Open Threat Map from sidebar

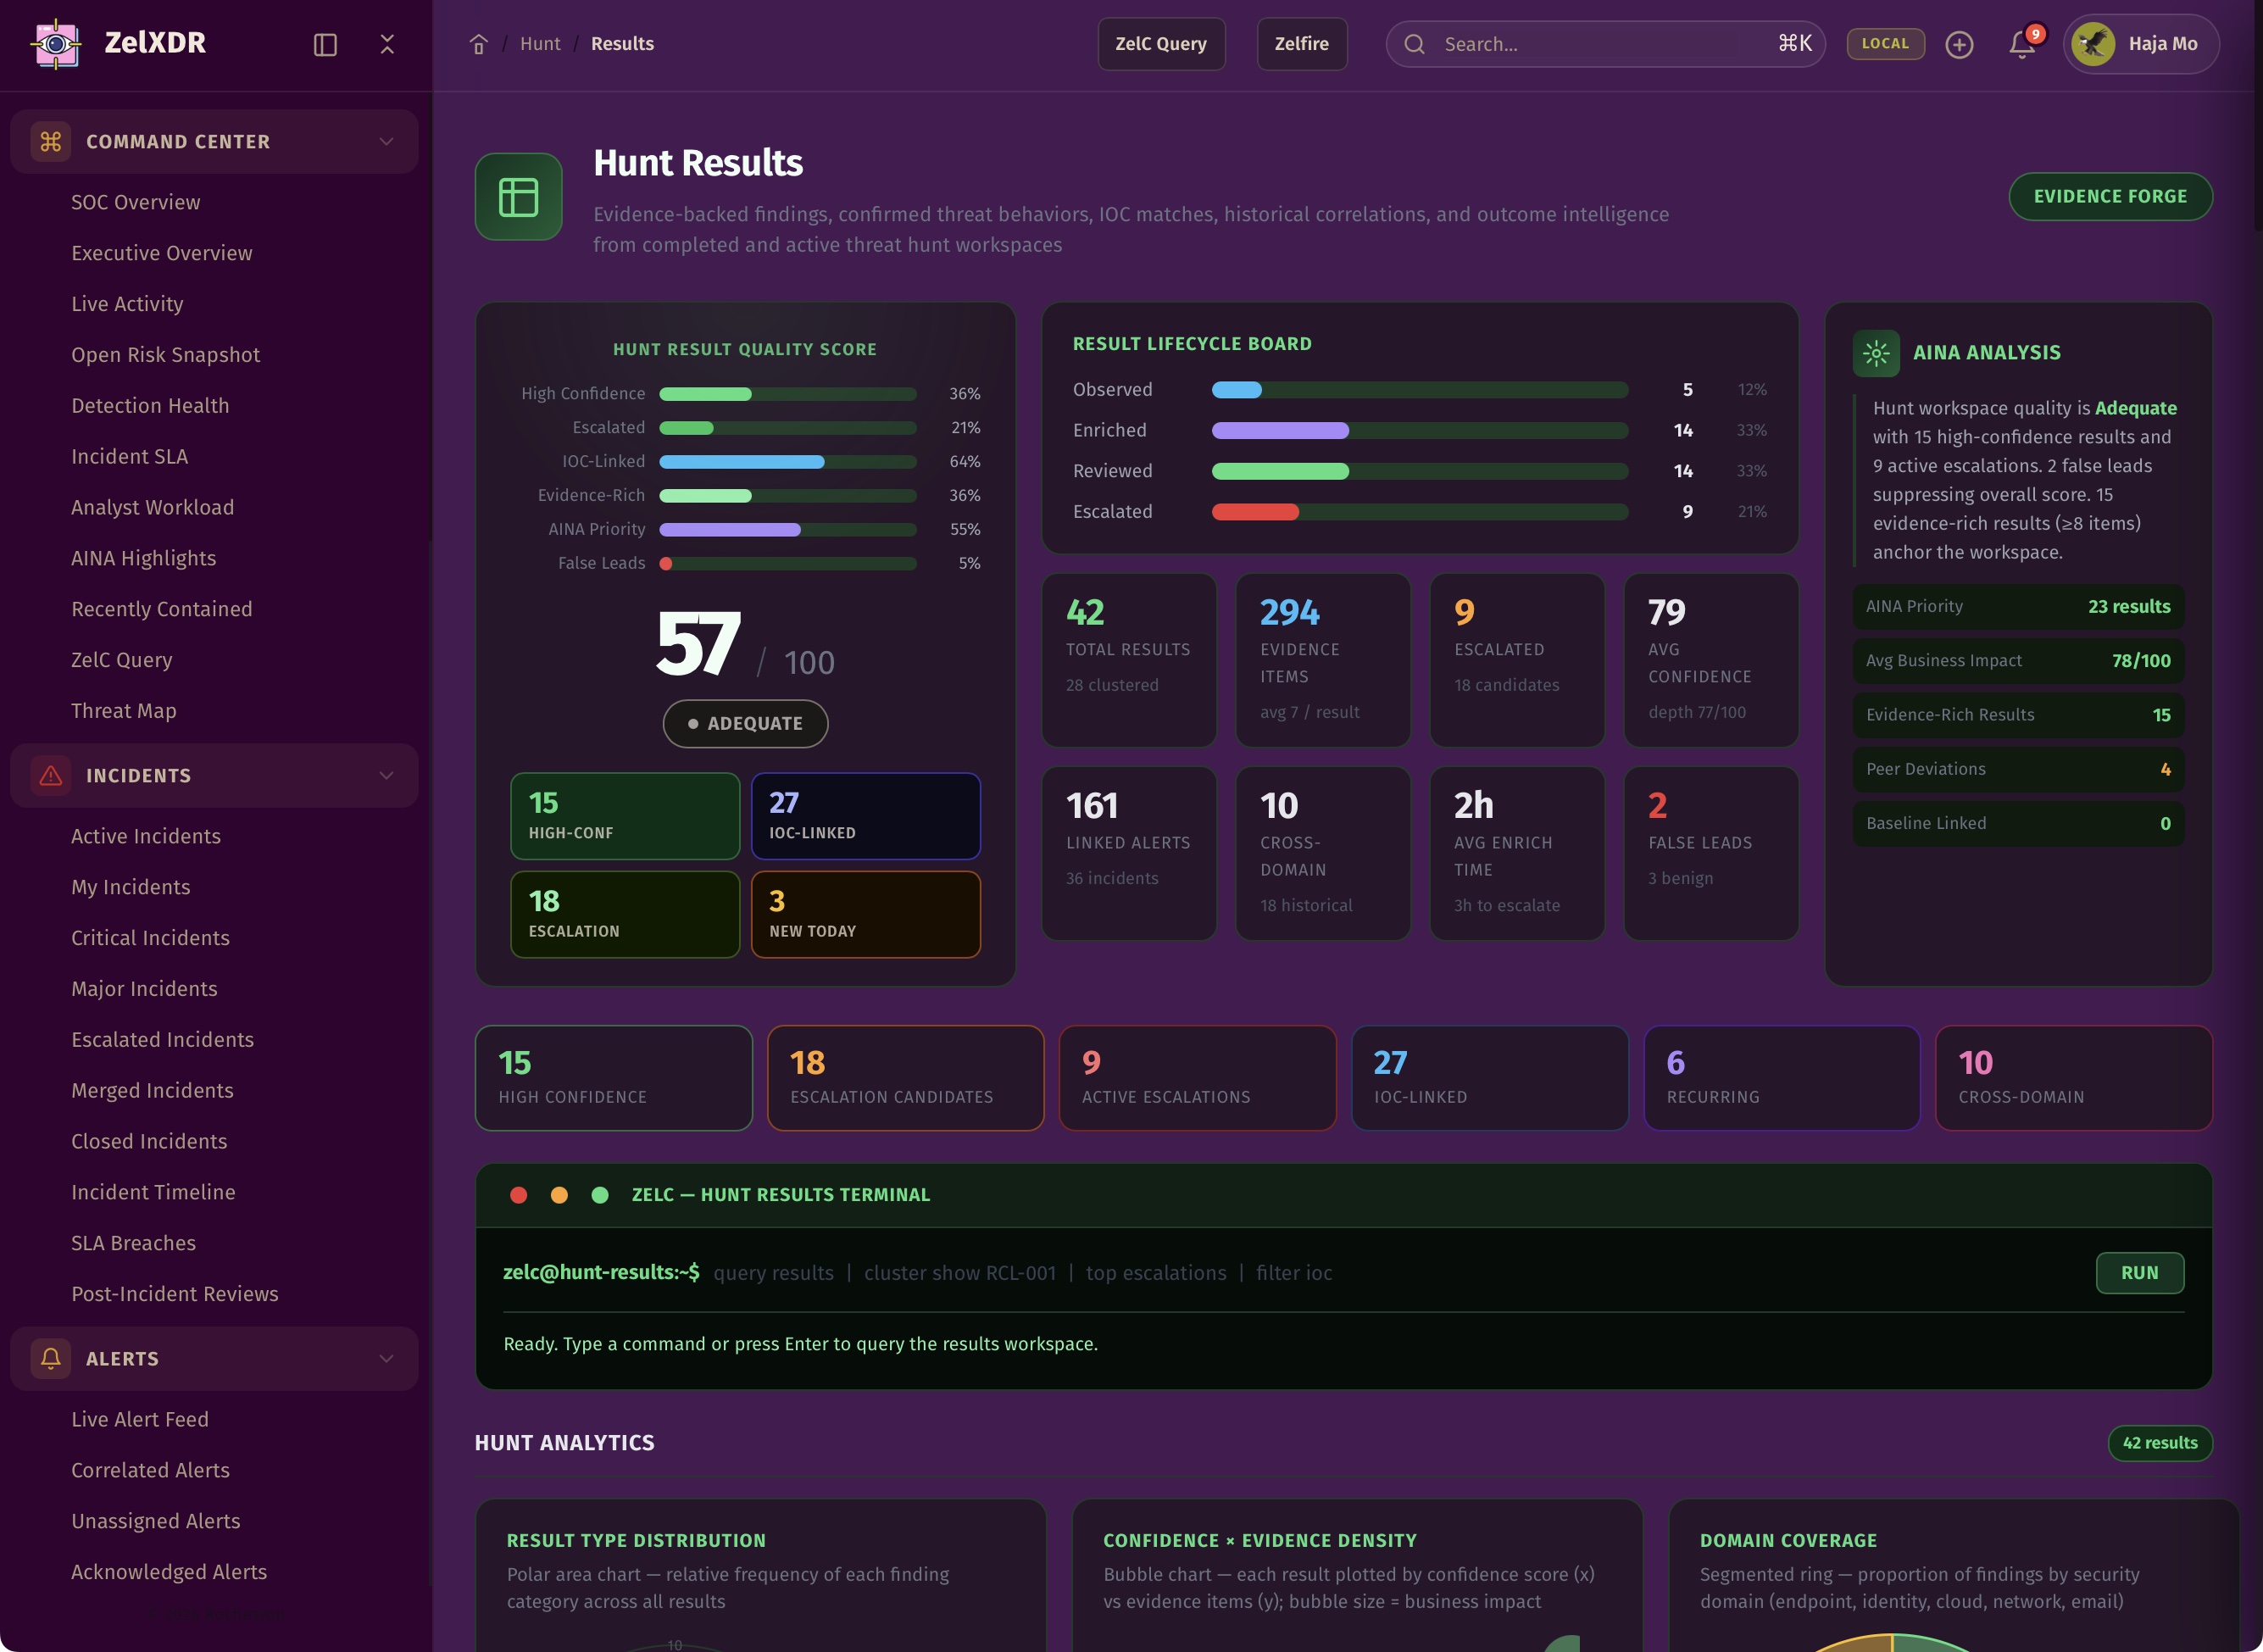pyautogui.click(x=123, y=711)
